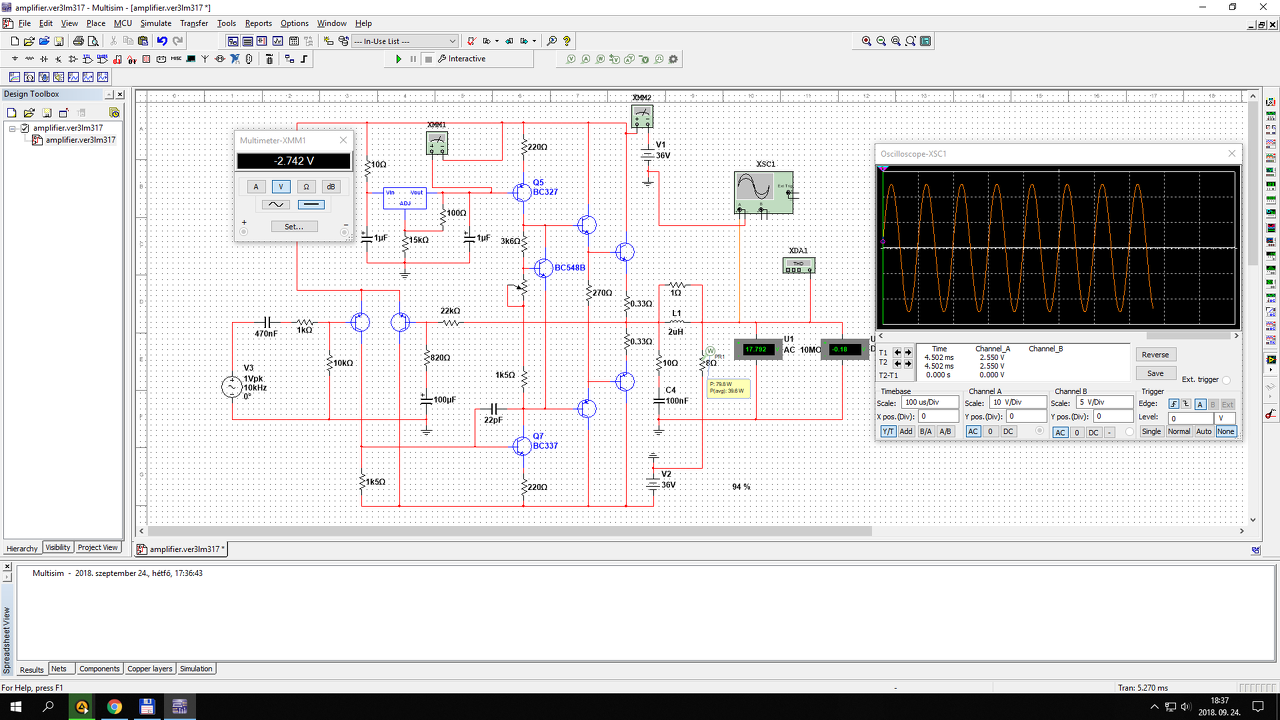
Task: Click the XSC1 oscilloscope instrument on schematic
Action: (764, 191)
